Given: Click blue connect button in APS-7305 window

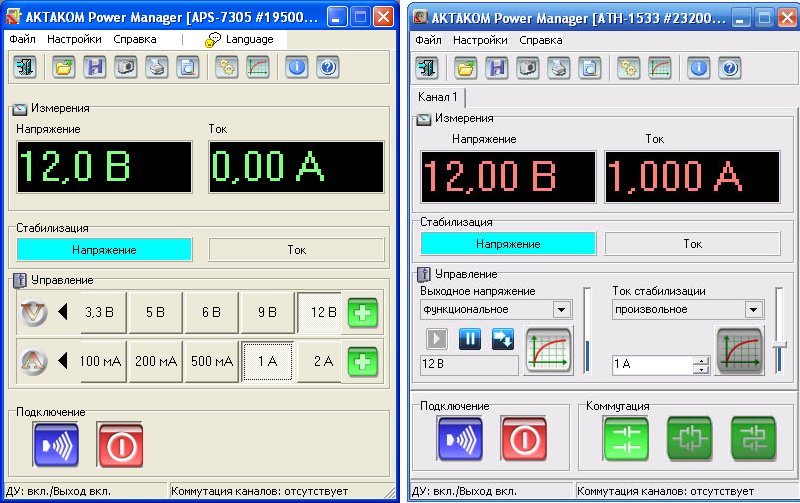Looking at the screenshot, I should (x=56, y=445).
